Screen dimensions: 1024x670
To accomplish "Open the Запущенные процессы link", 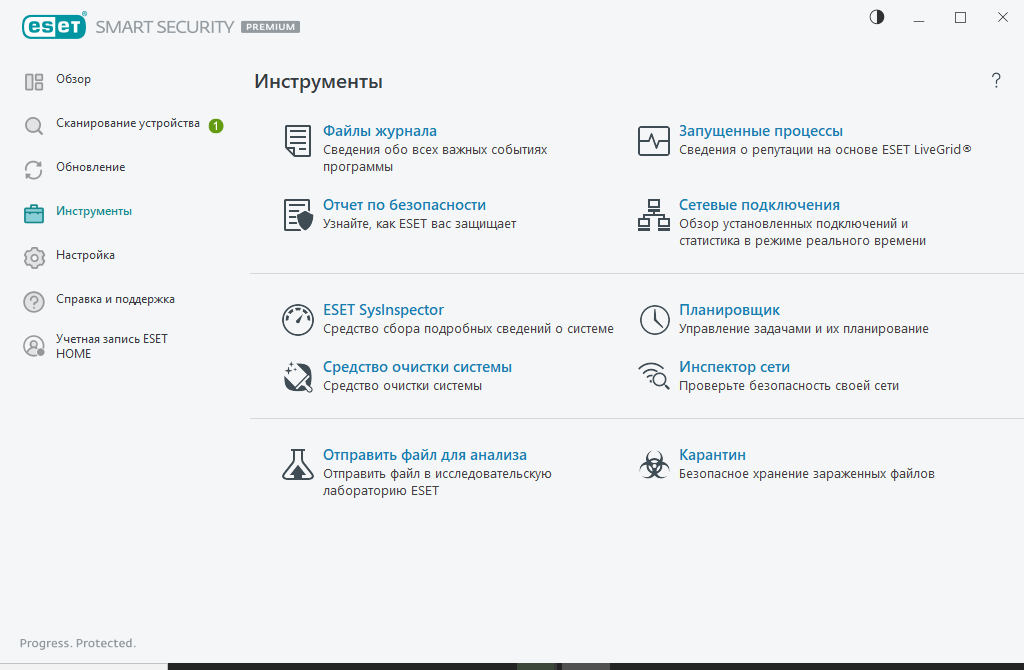I will coord(761,131).
